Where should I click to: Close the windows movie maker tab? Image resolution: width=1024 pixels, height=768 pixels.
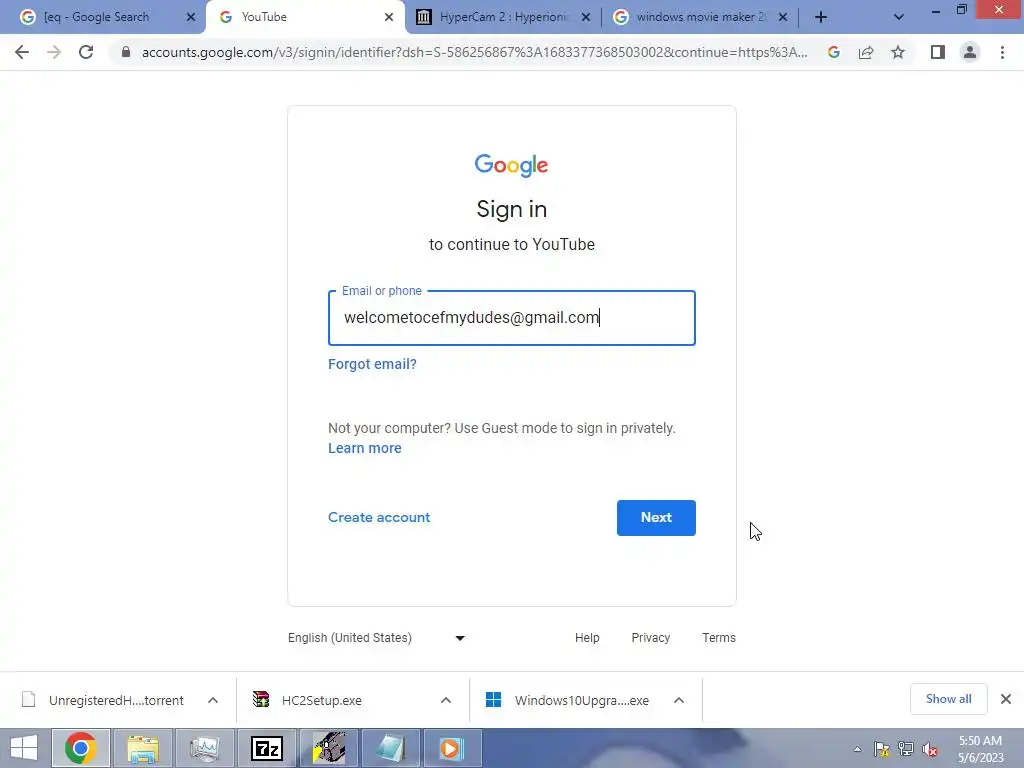[783, 17]
